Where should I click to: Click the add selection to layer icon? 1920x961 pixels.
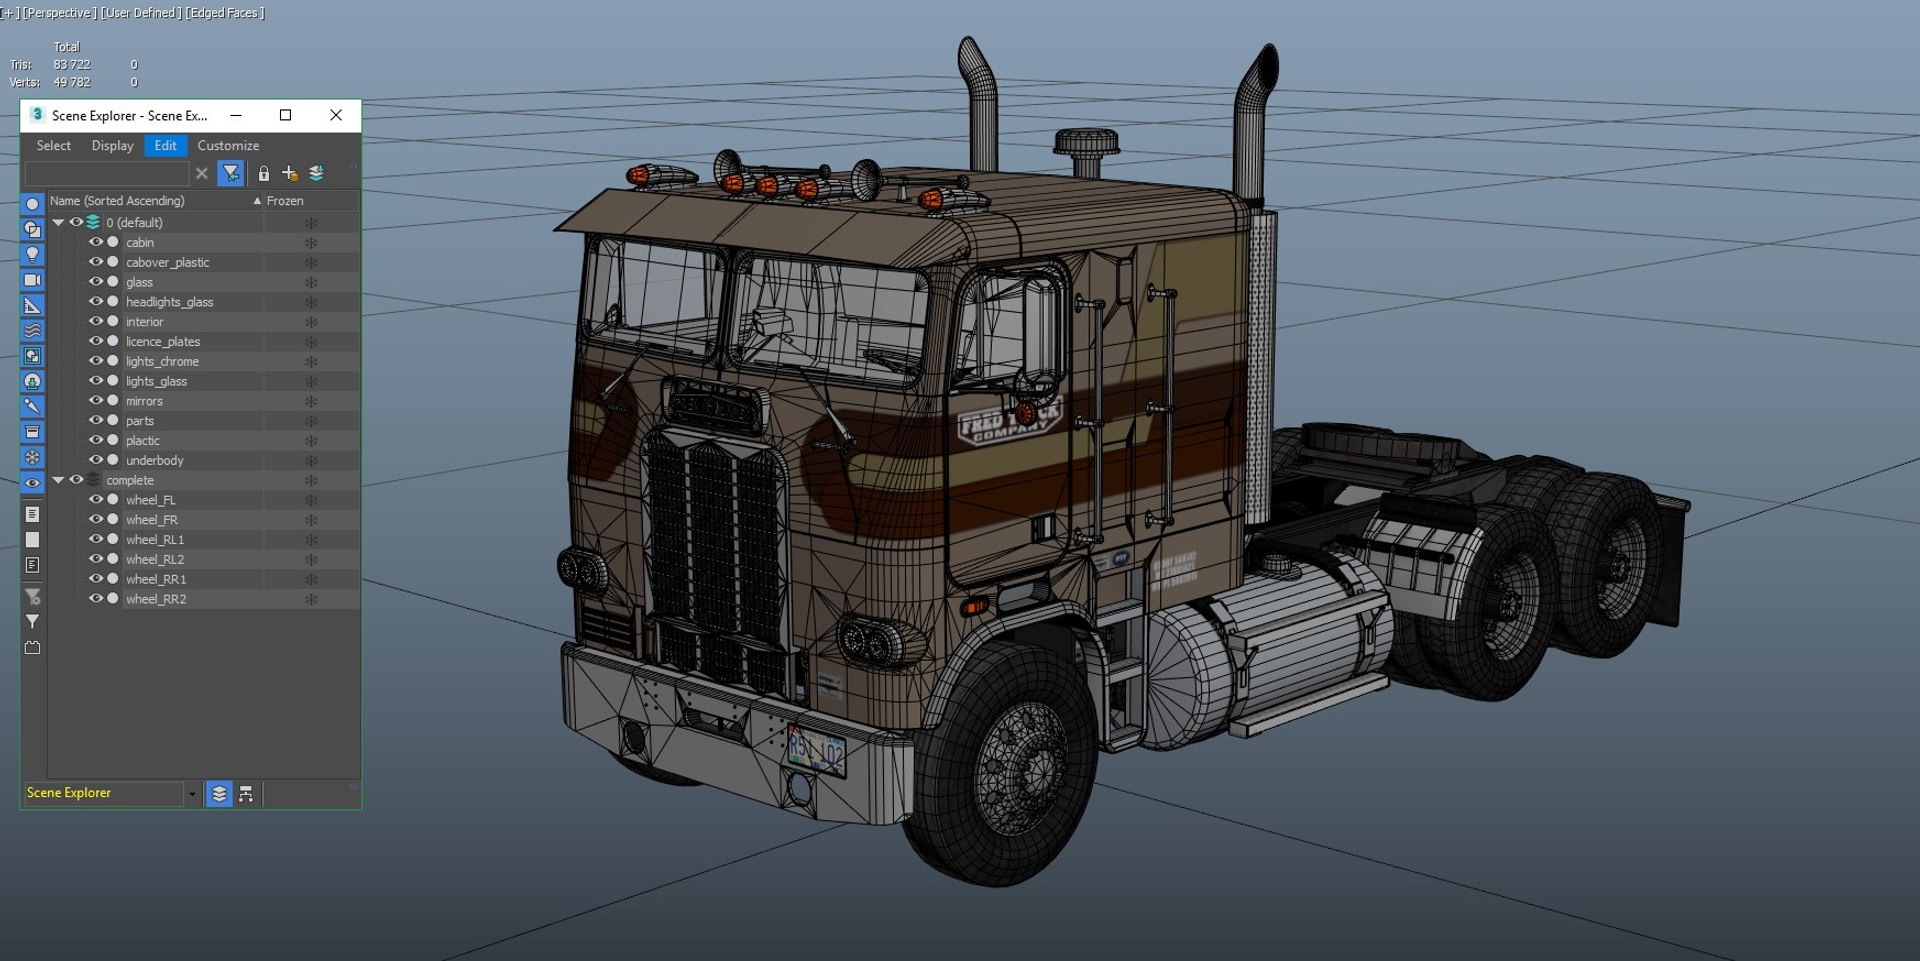tap(316, 173)
